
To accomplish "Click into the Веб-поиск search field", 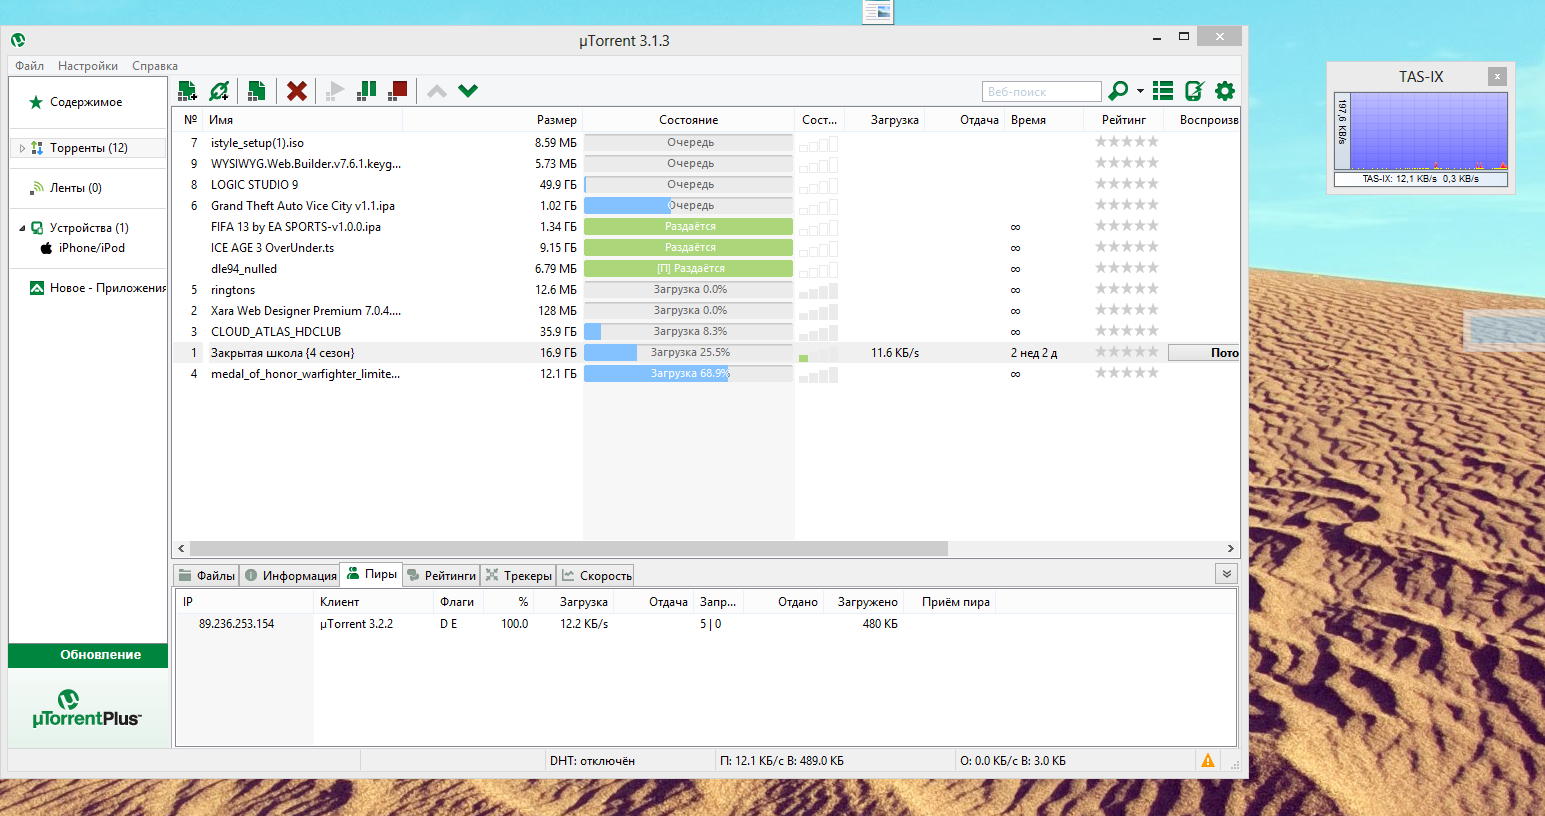I will [x=1040, y=91].
